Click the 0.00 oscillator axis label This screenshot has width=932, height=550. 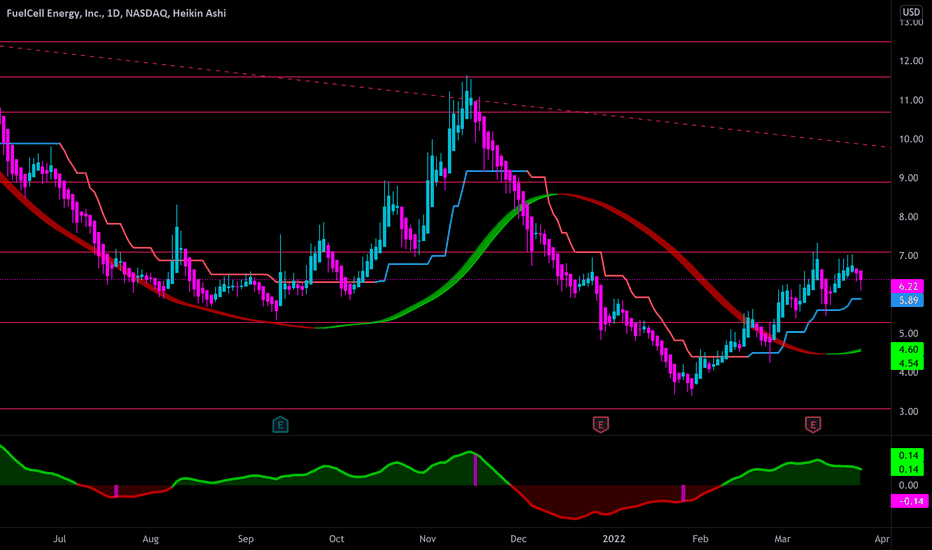(908, 485)
